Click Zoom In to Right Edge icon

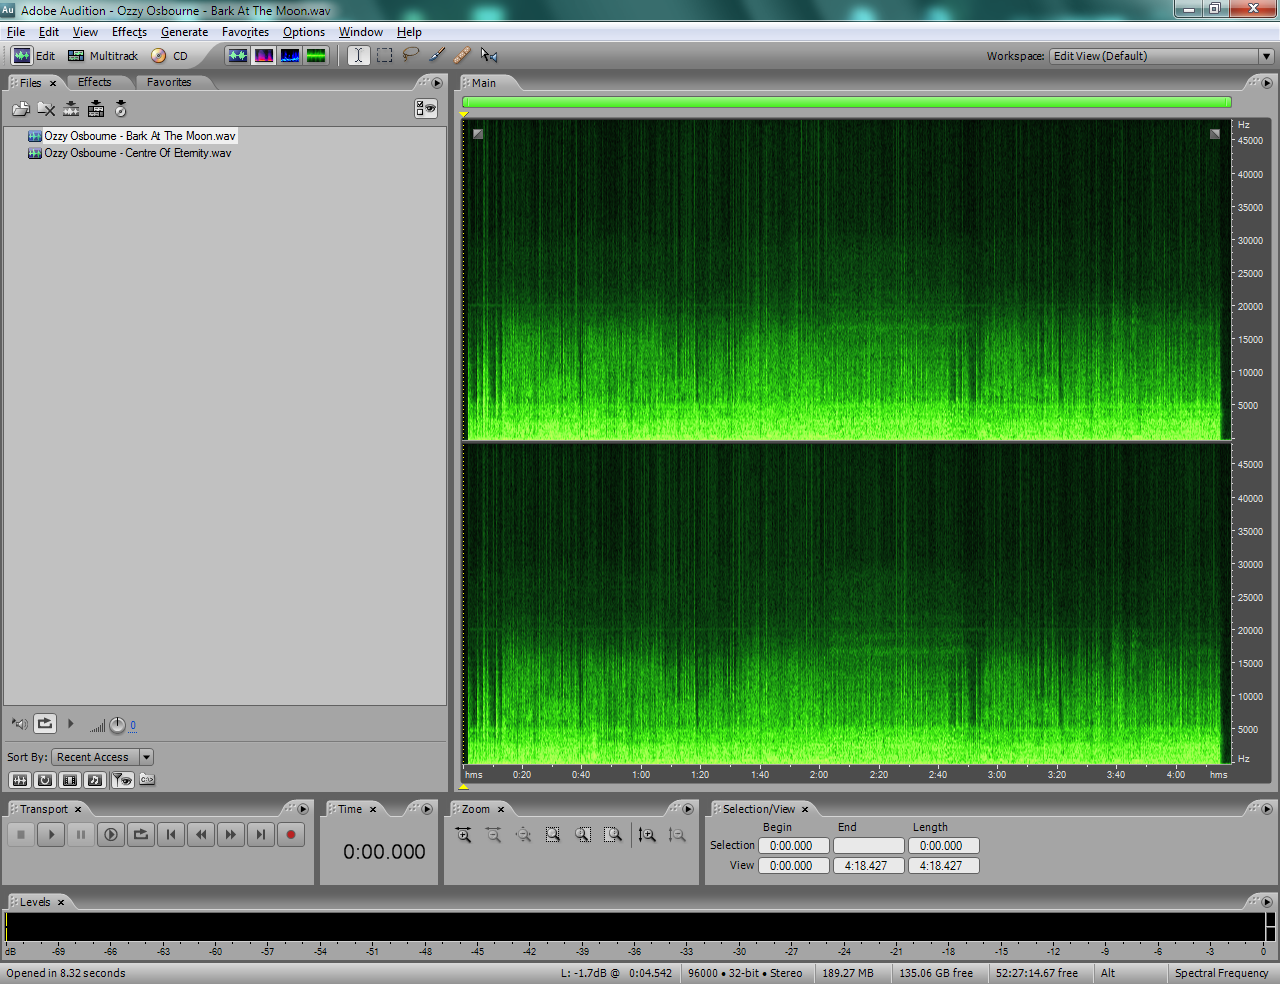[613, 835]
